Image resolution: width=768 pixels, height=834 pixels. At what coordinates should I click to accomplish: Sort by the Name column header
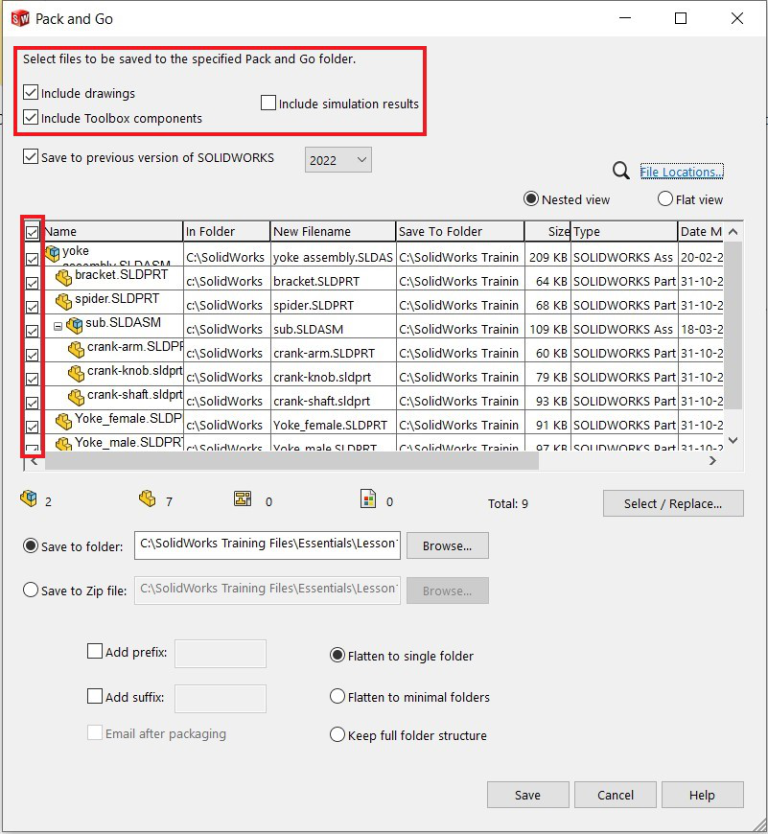tap(112, 231)
